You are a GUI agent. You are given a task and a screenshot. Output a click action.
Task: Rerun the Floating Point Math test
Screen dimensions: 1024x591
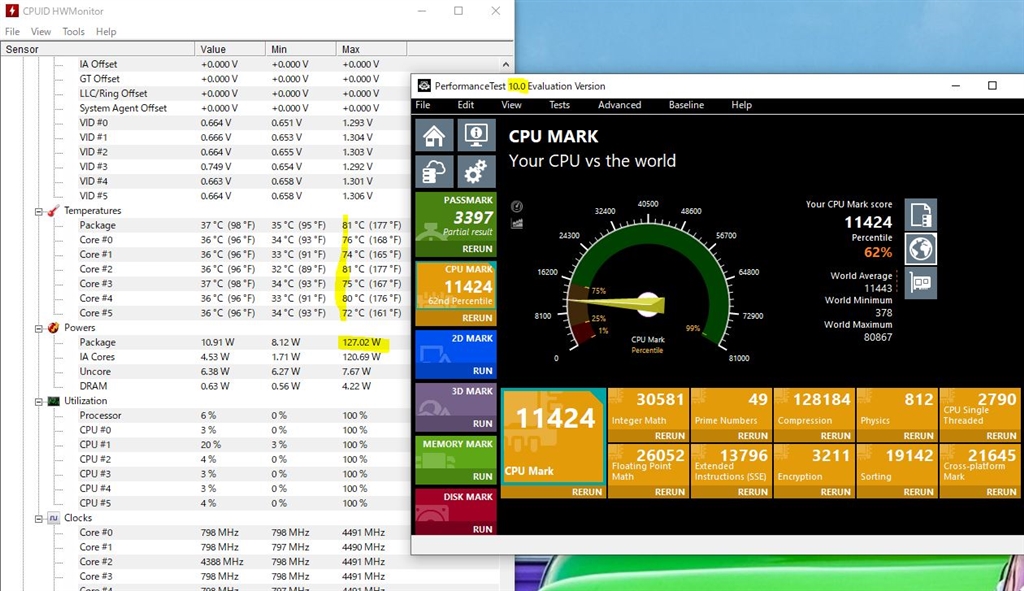[669, 492]
